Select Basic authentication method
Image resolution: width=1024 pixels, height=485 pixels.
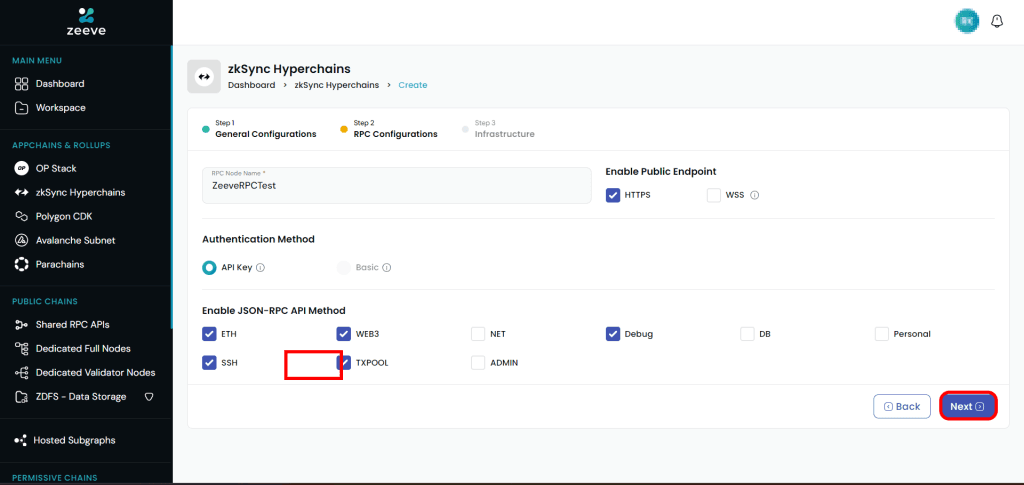[344, 268]
